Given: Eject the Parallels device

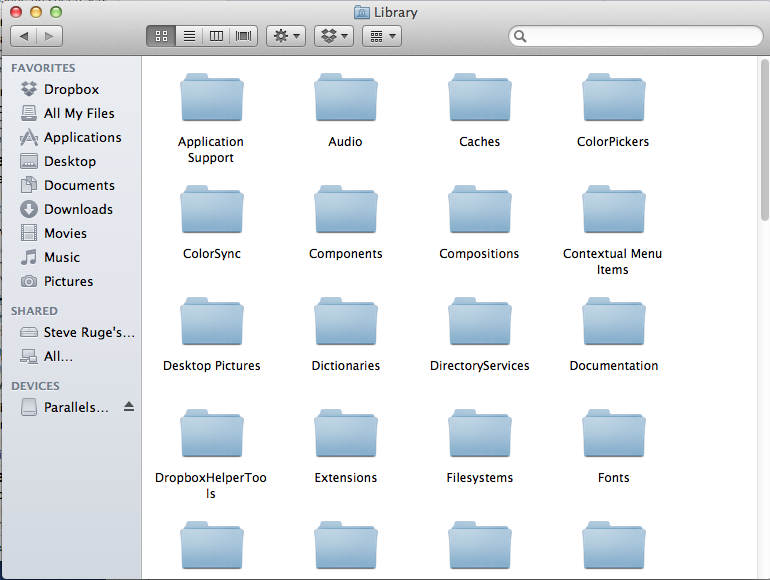Looking at the screenshot, I should tap(128, 407).
